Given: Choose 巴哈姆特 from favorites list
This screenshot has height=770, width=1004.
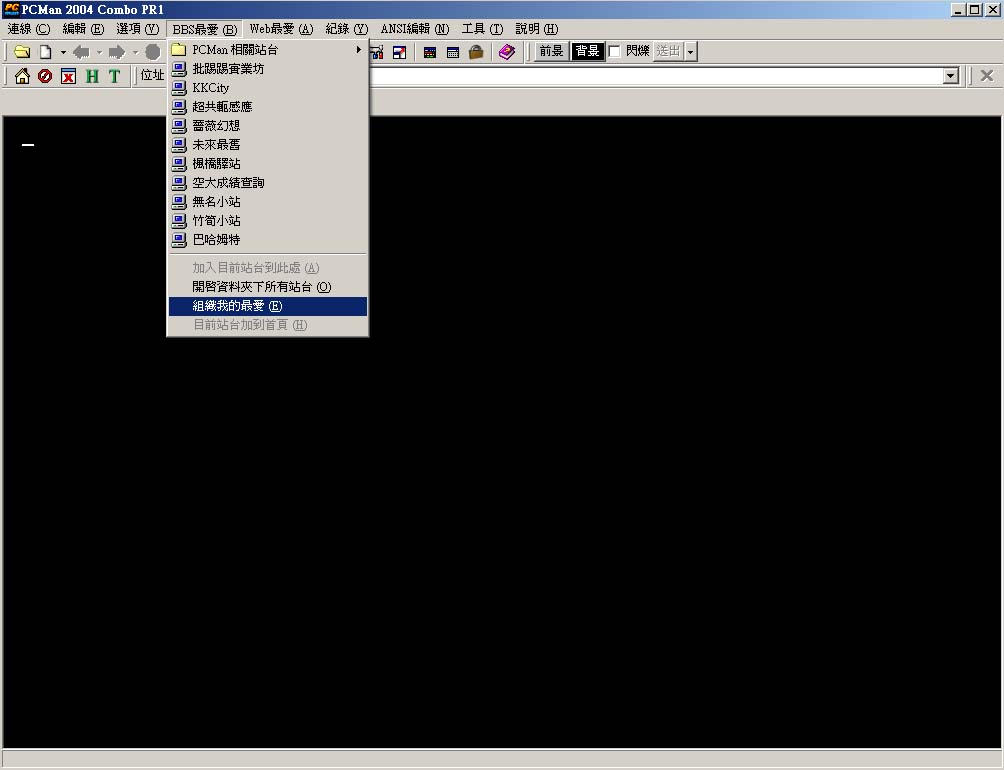Looking at the screenshot, I should coord(217,240).
